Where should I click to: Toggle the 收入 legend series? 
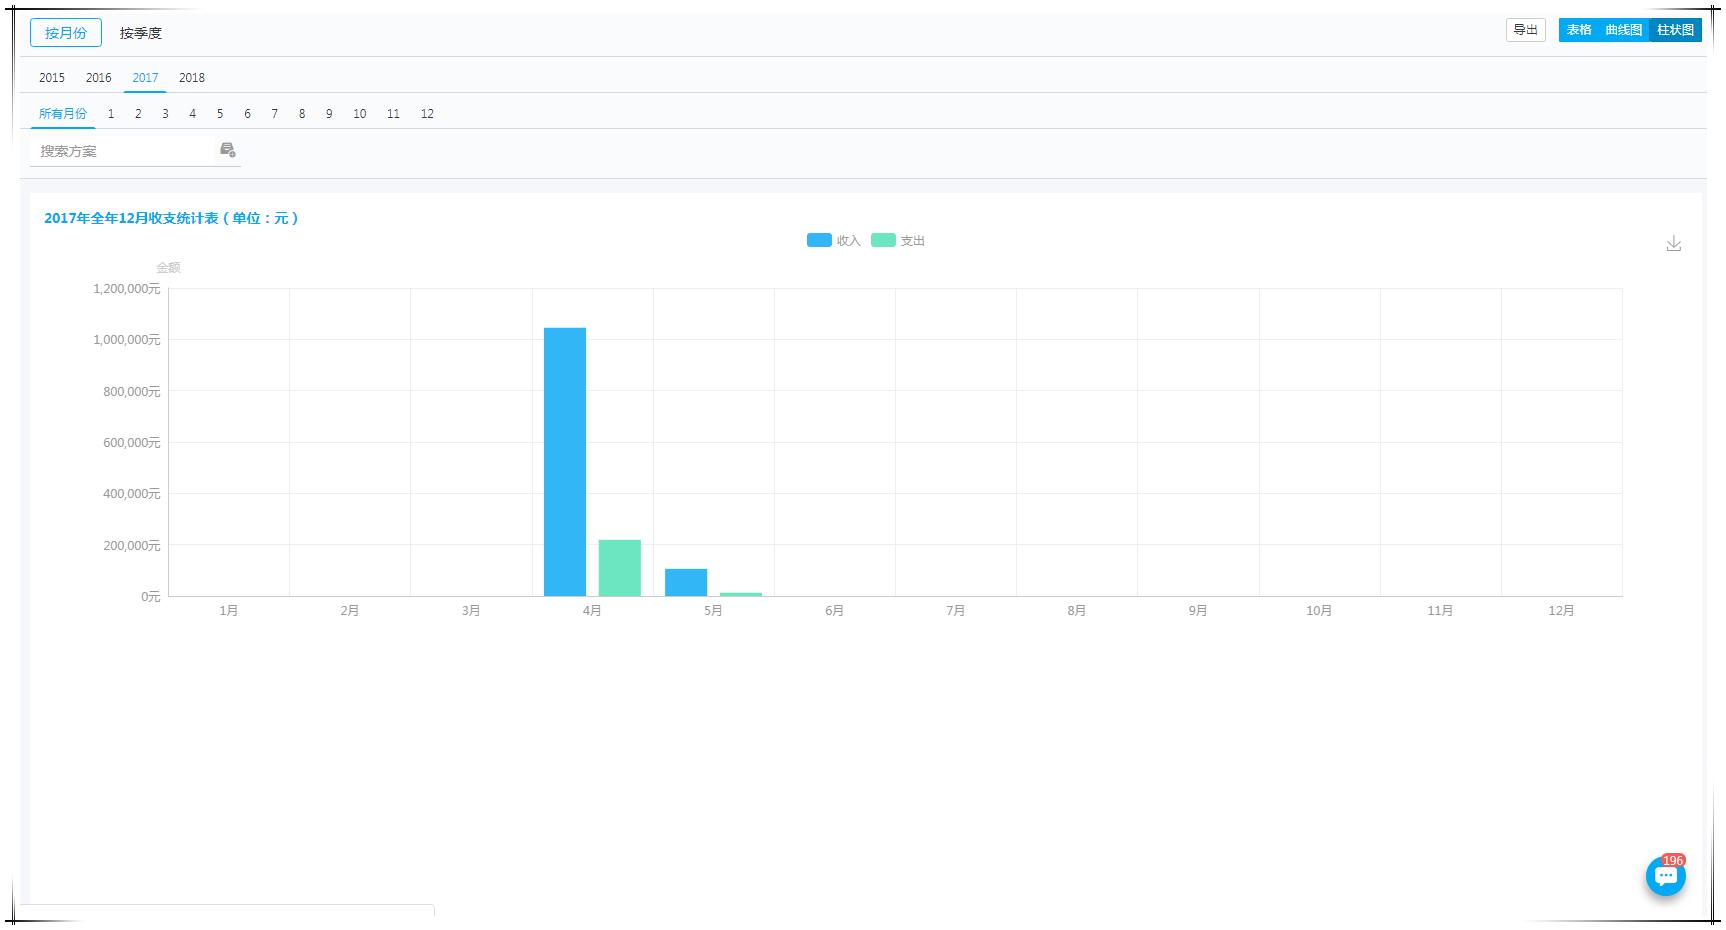pos(833,241)
